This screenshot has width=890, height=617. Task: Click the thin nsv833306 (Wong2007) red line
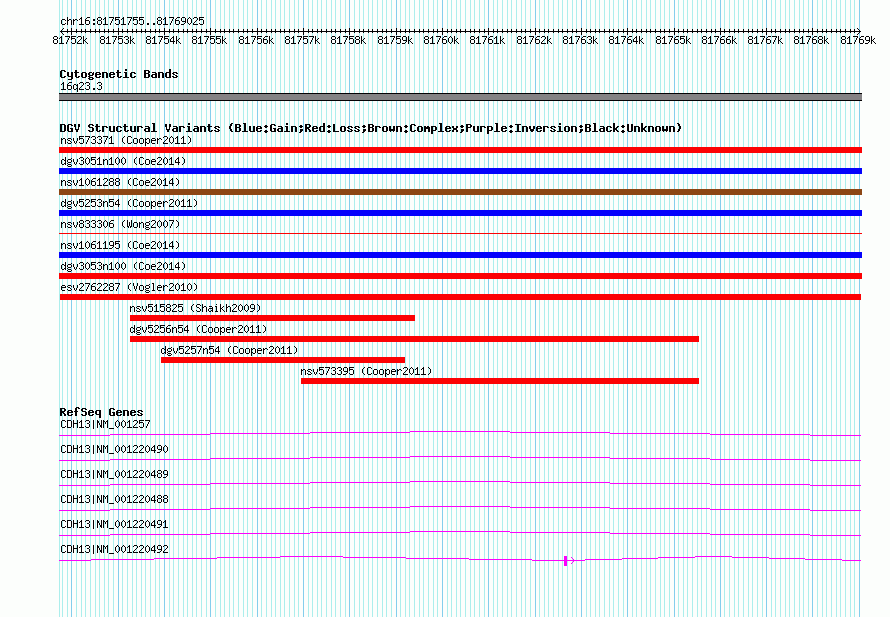460,233
